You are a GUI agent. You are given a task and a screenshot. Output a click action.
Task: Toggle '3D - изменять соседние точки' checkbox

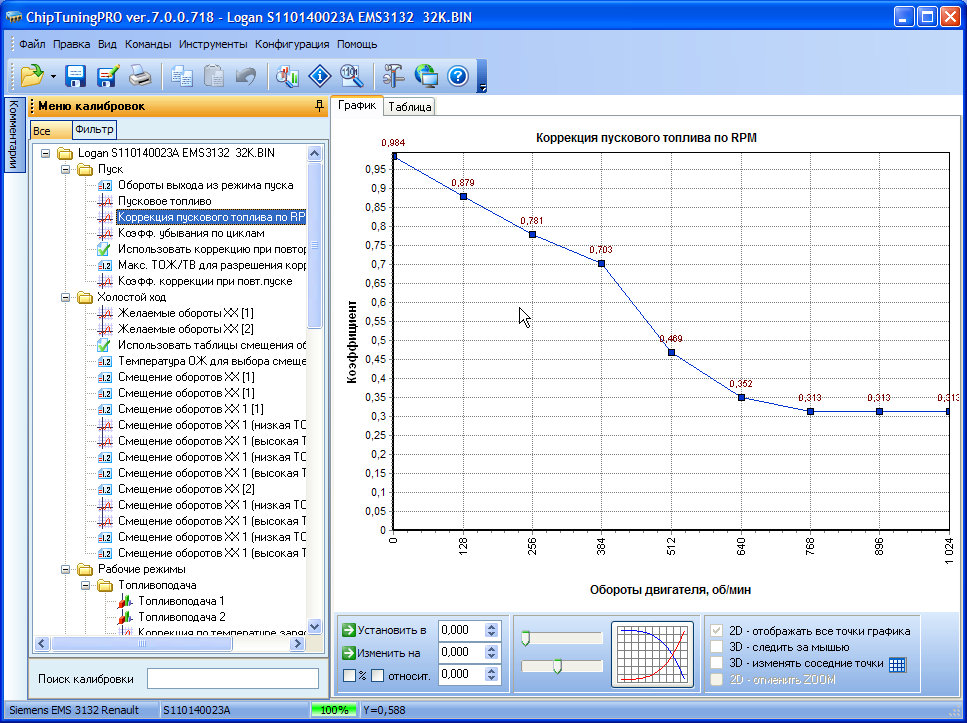(715, 664)
